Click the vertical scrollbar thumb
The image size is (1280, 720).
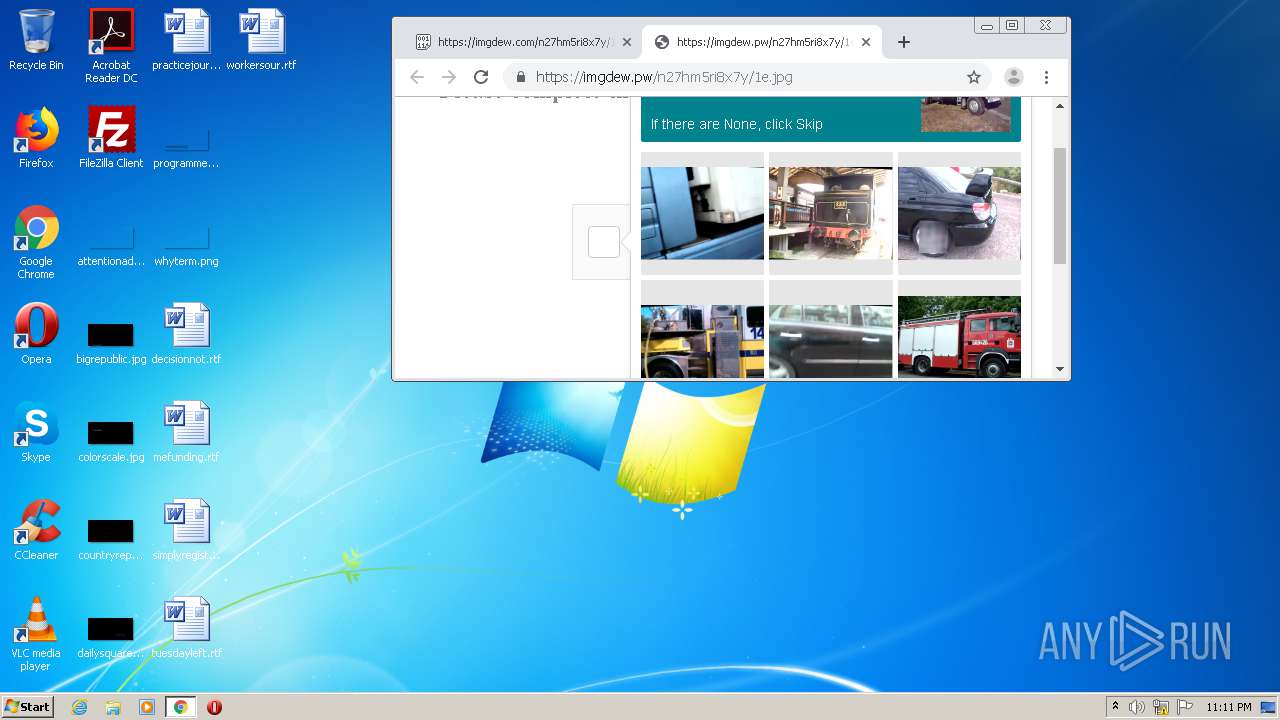(x=1060, y=205)
